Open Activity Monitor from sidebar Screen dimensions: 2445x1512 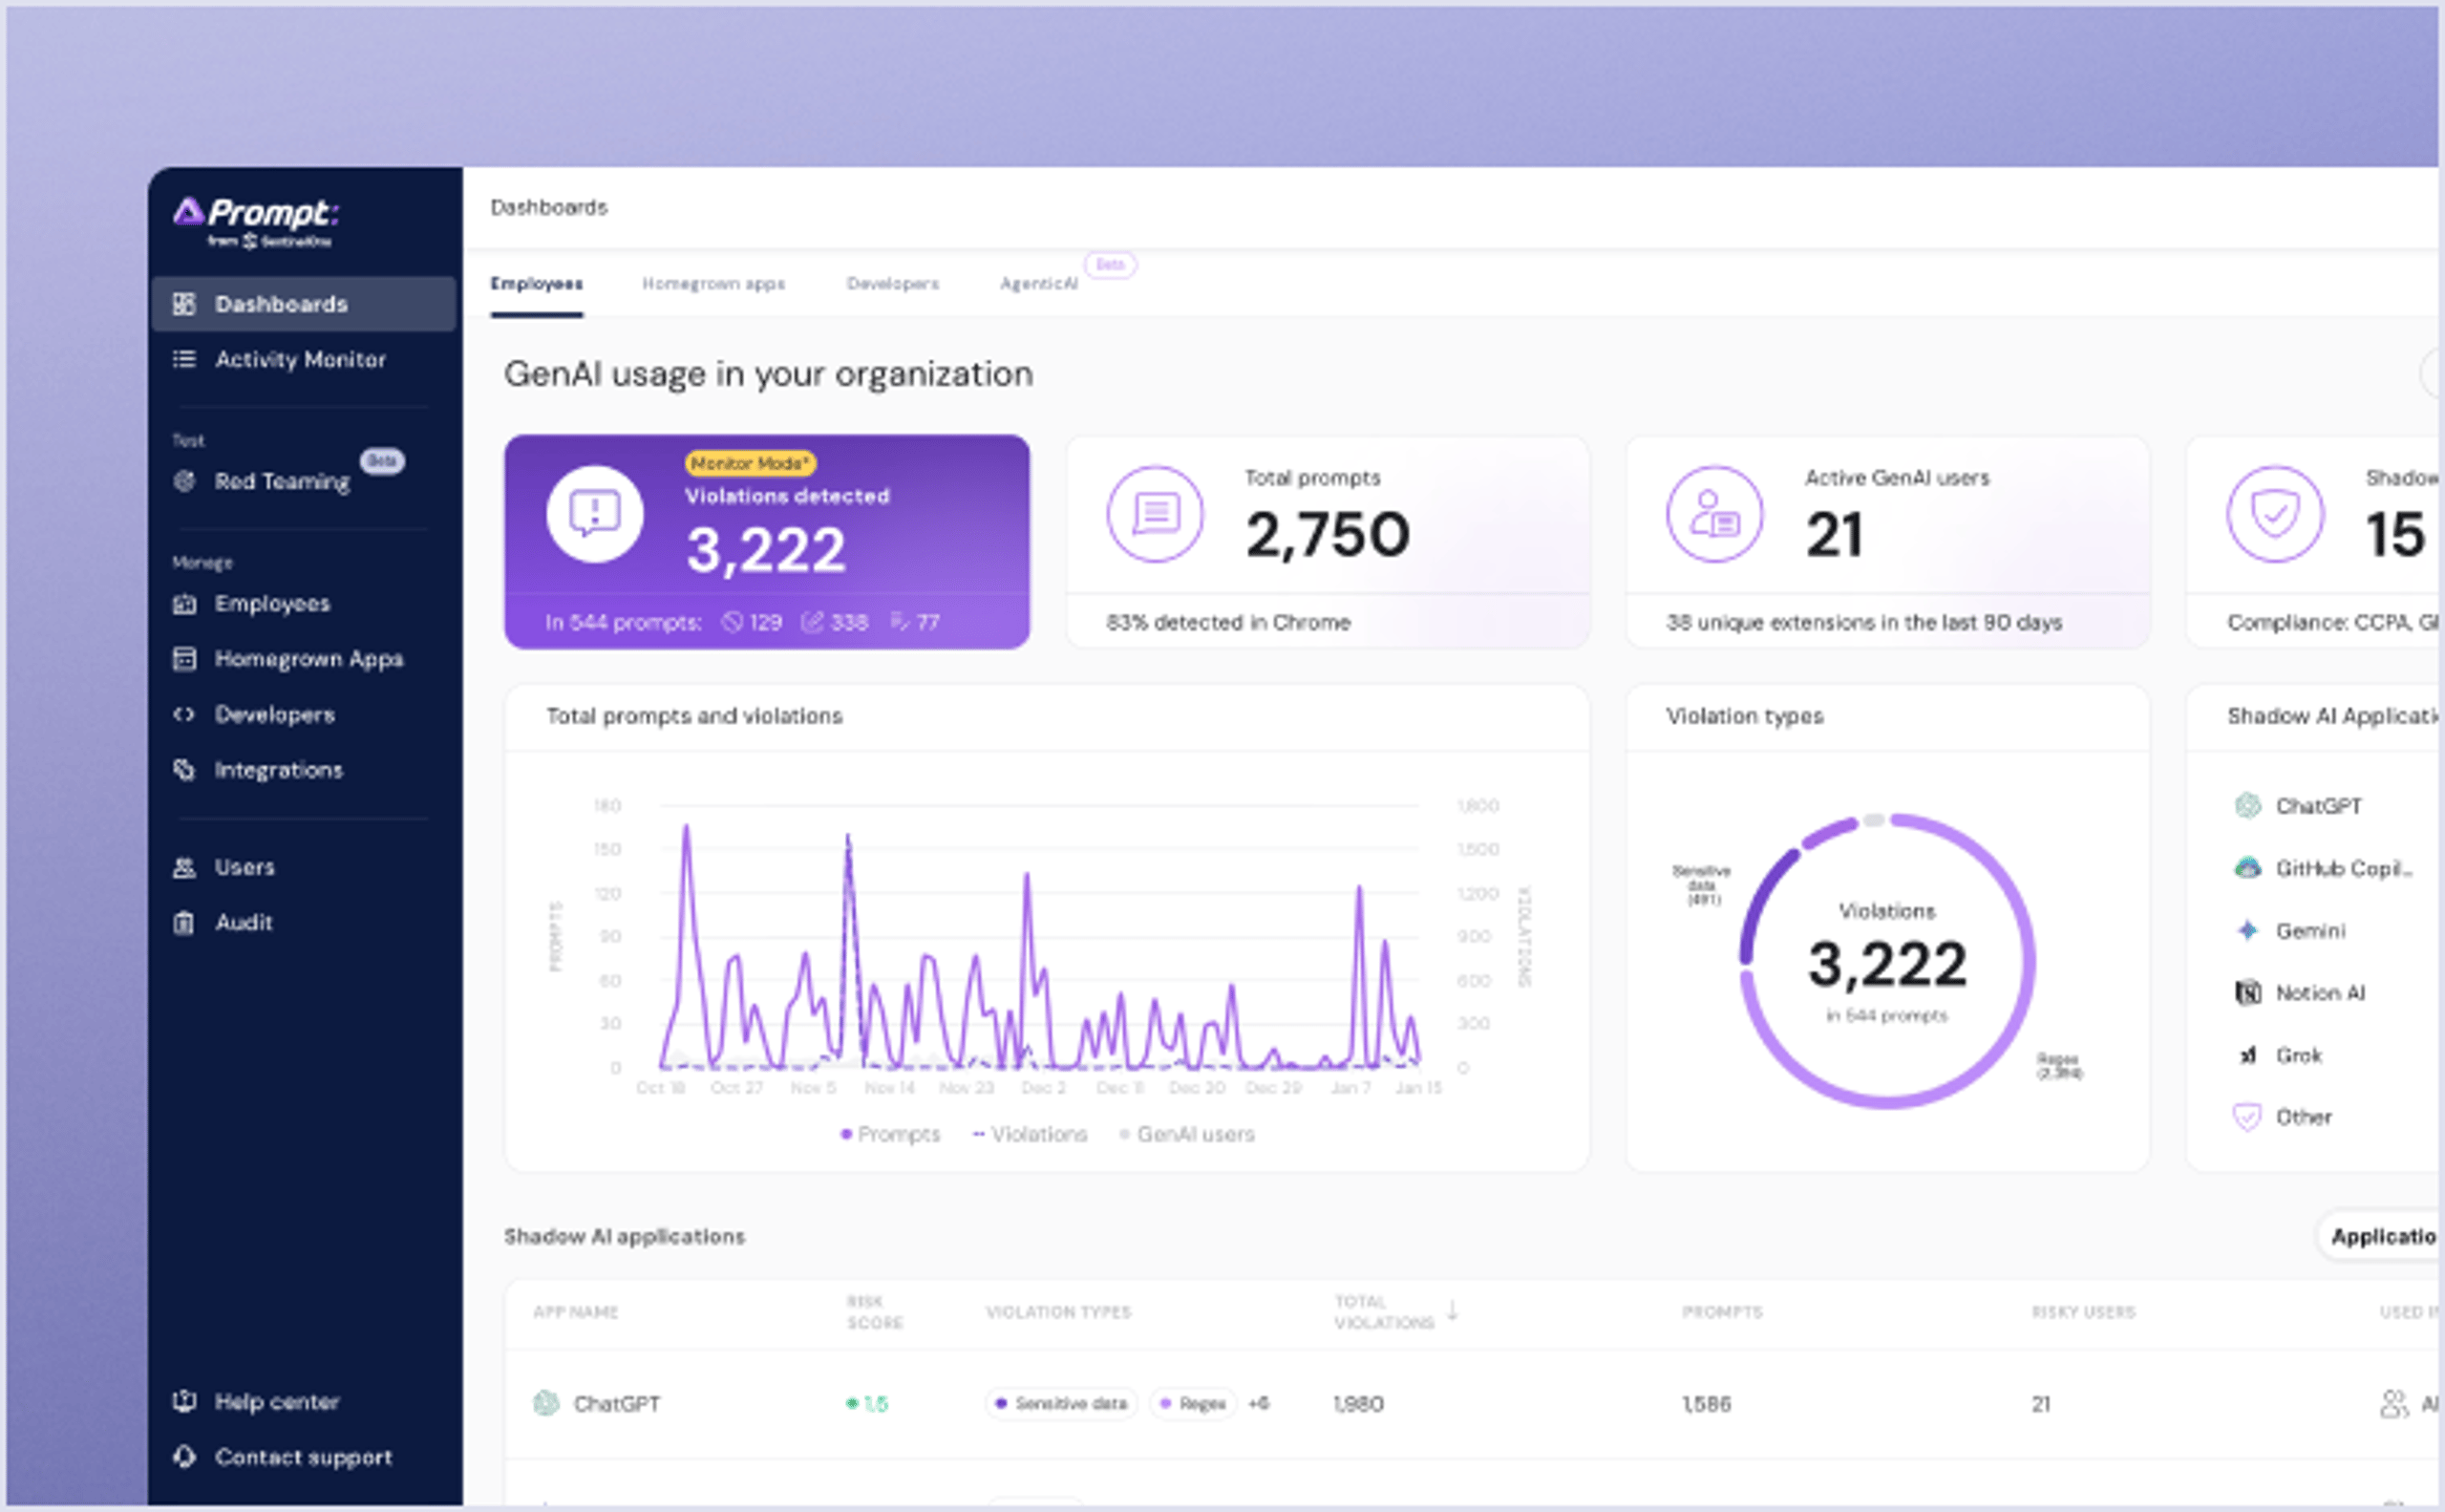tap(299, 360)
